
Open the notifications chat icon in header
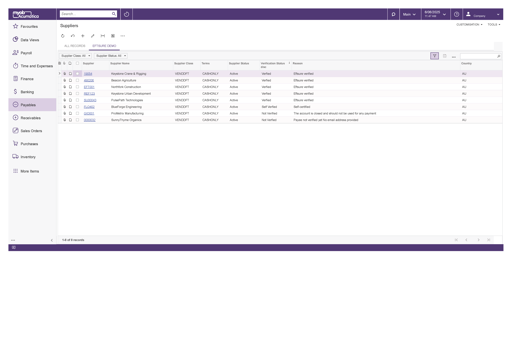click(393, 14)
